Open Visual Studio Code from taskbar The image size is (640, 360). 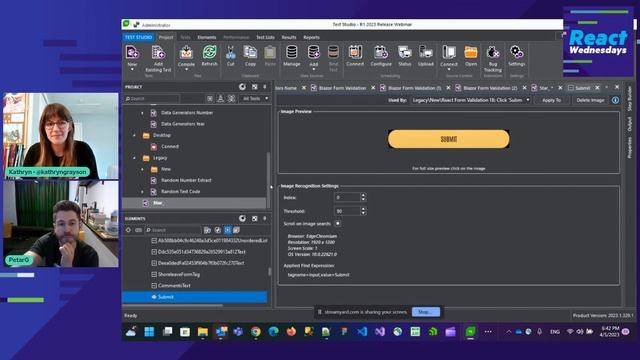362,331
